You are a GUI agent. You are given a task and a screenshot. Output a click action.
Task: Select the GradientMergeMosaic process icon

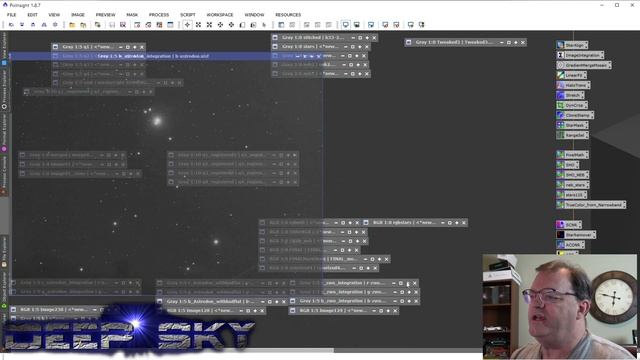click(584, 65)
